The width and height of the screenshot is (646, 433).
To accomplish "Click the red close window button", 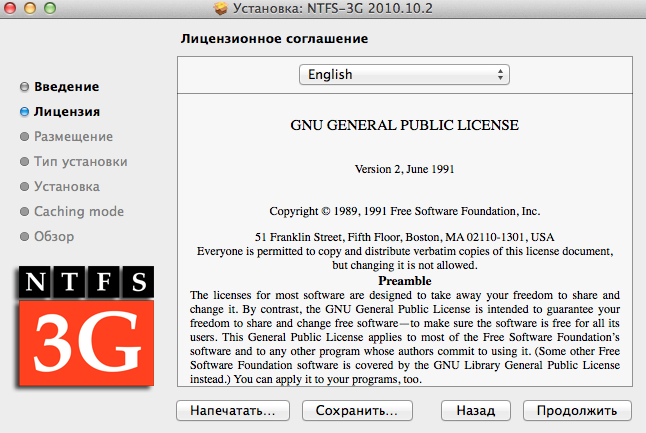I will pyautogui.click(x=10, y=8).
